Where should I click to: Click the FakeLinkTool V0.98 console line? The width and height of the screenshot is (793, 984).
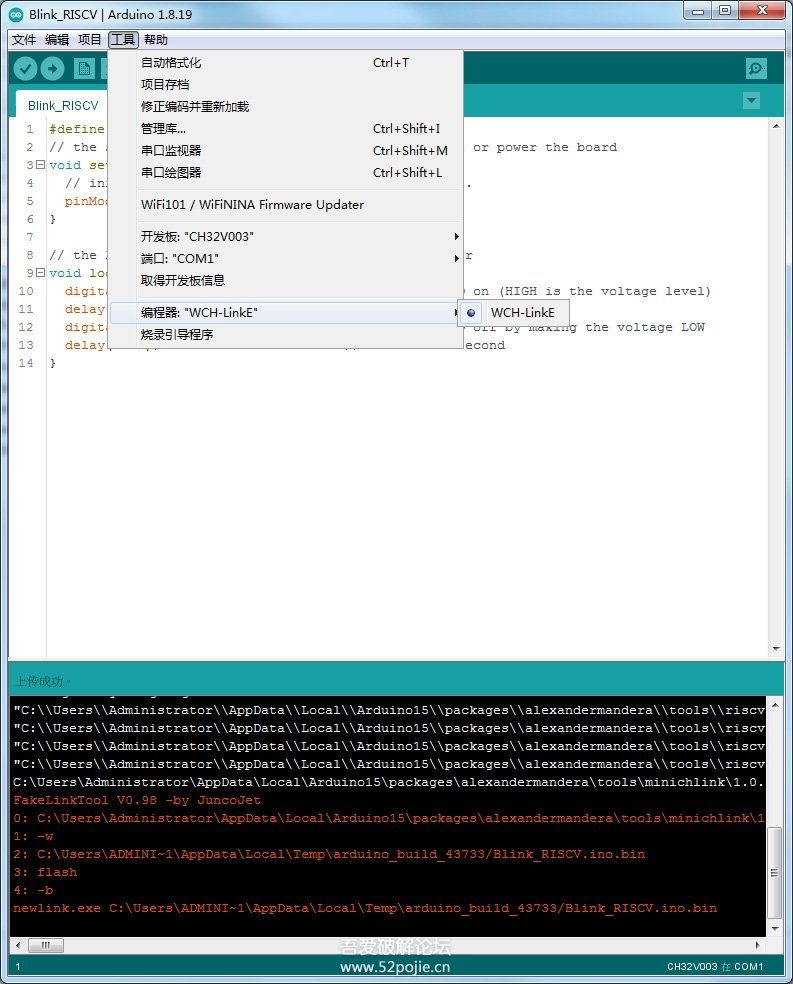tap(137, 800)
